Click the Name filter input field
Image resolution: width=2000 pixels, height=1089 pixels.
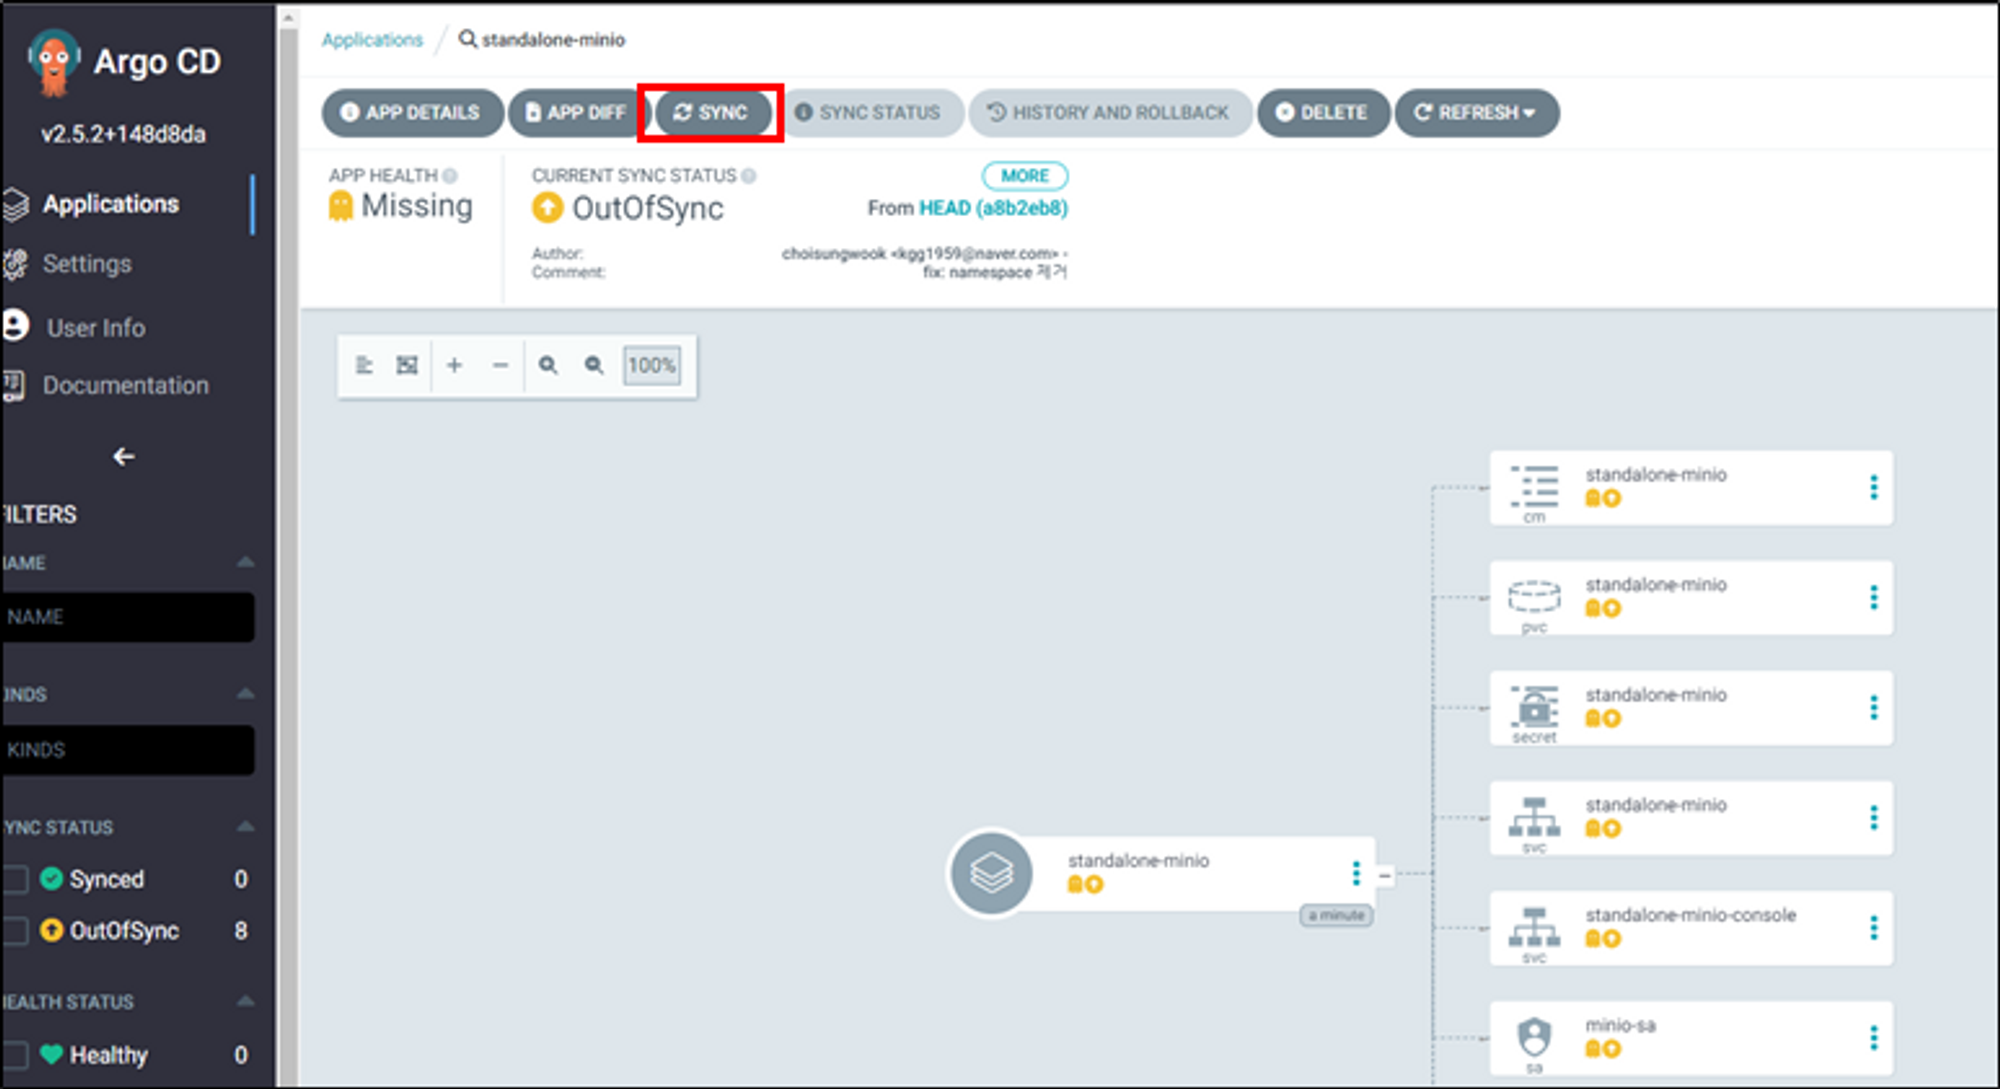pyautogui.click(x=128, y=617)
